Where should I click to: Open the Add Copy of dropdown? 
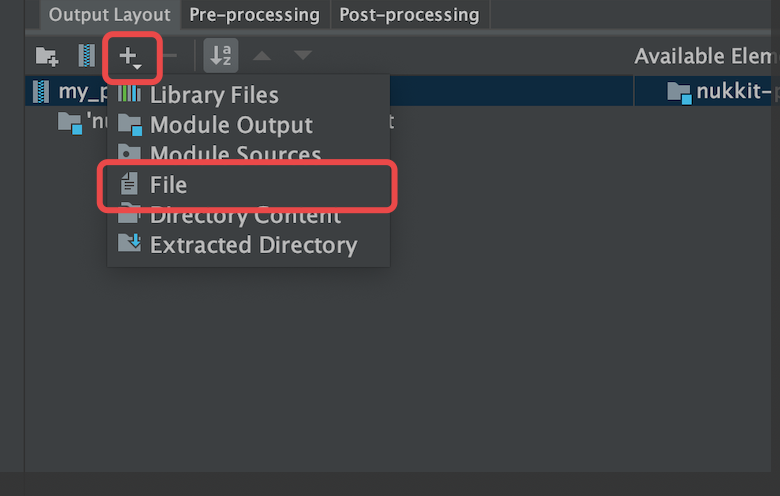point(131,58)
